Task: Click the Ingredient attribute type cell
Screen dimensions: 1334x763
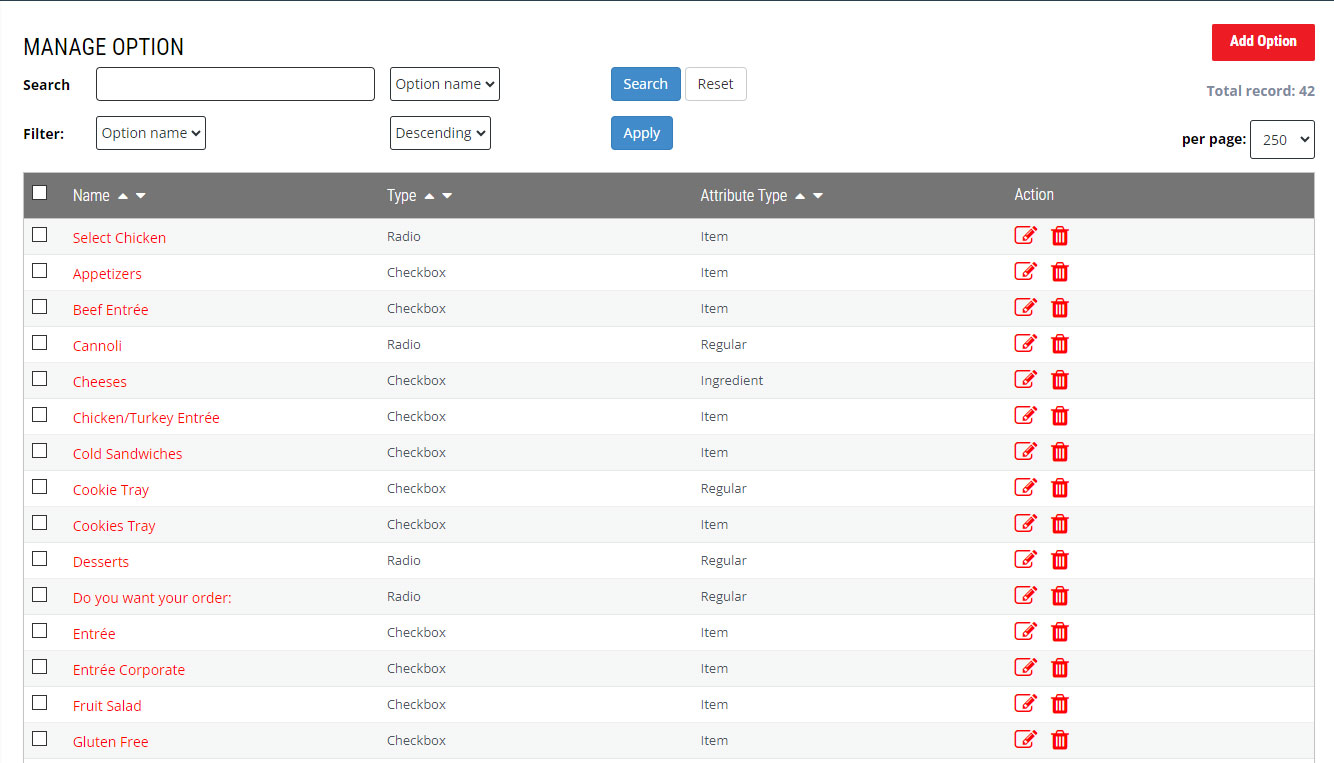Action: tap(732, 381)
